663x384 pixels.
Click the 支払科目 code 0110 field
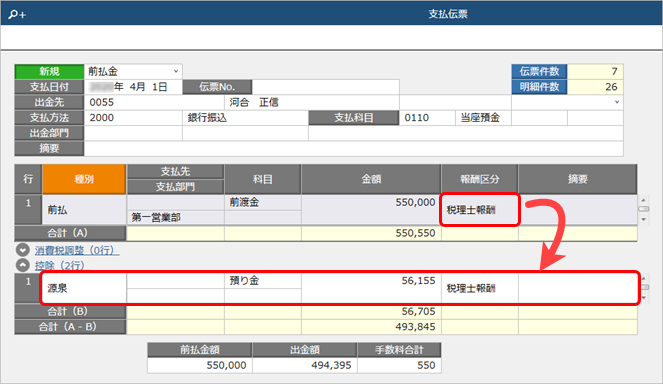(427, 118)
